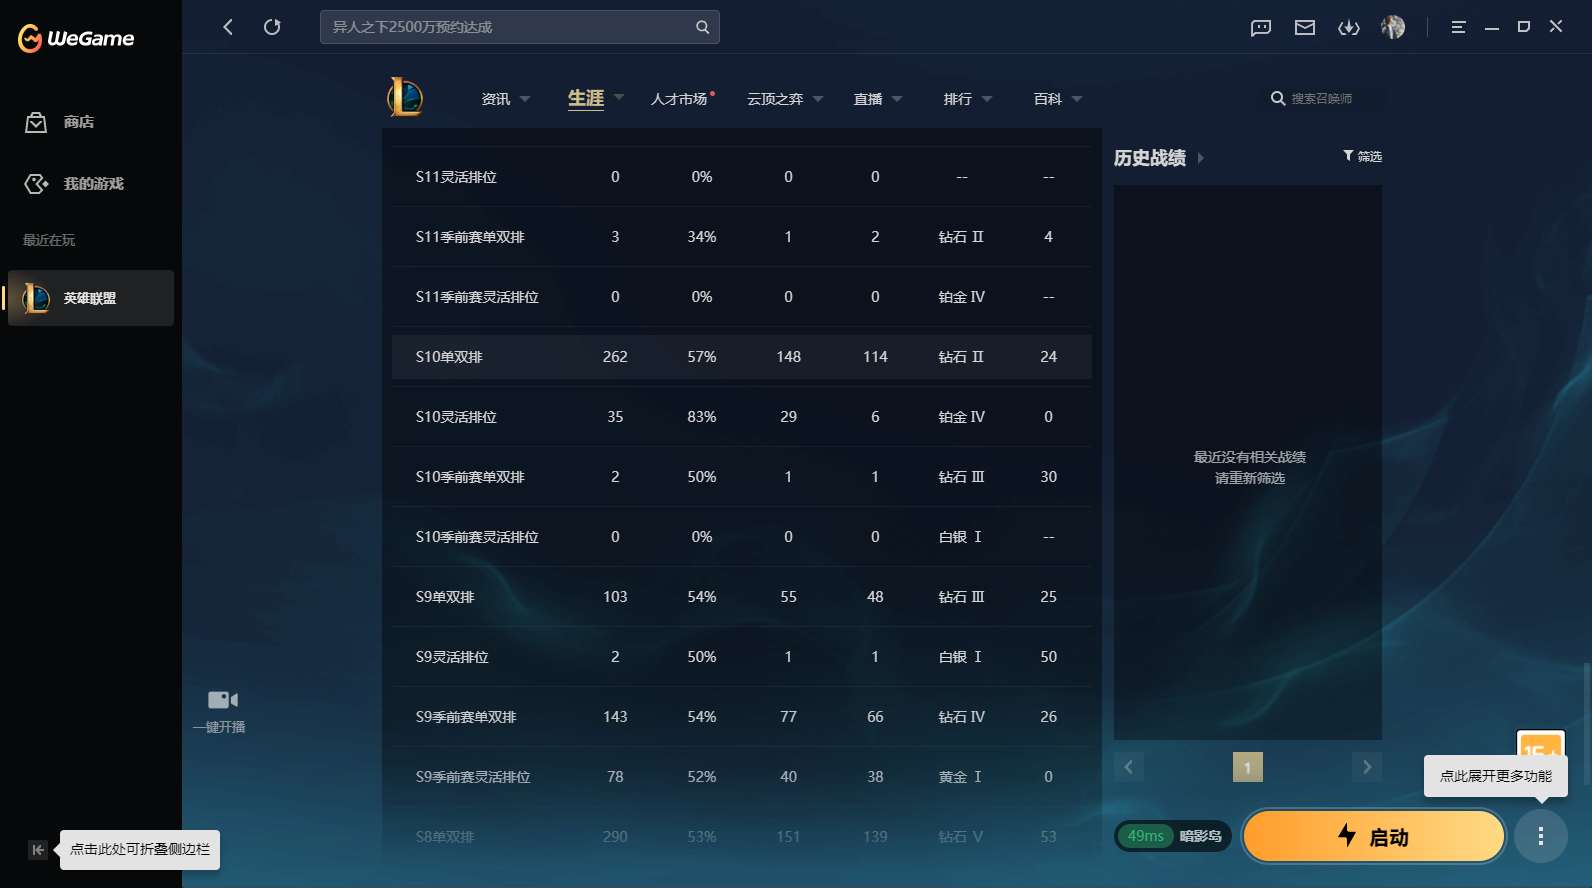Image resolution: width=1592 pixels, height=888 pixels.
Task: Open 我的游戏 my games
Action: pyautogui.click(x=74, y=184)
